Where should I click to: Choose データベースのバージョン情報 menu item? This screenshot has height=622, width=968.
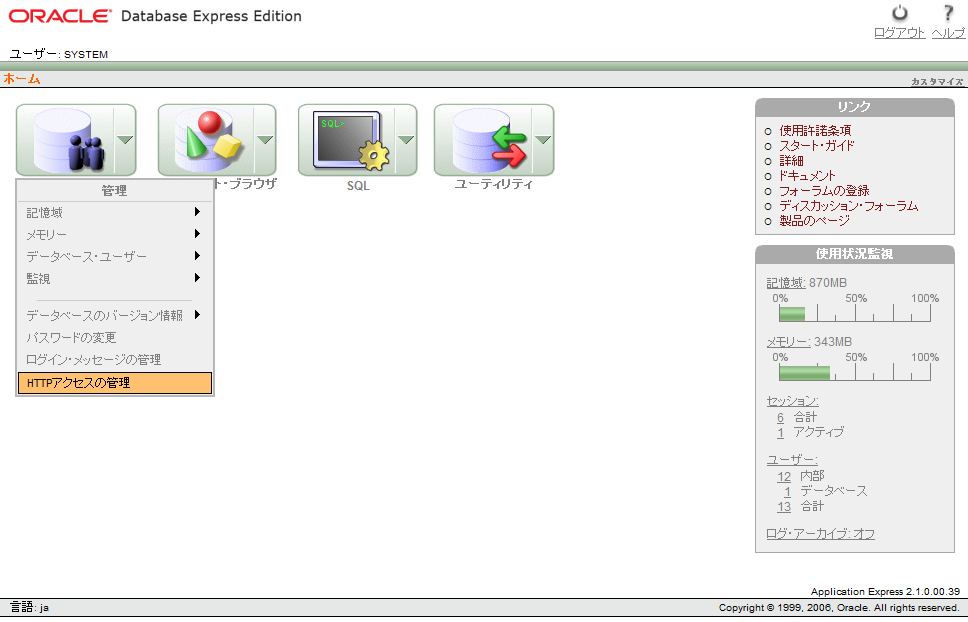pos(115,315)
